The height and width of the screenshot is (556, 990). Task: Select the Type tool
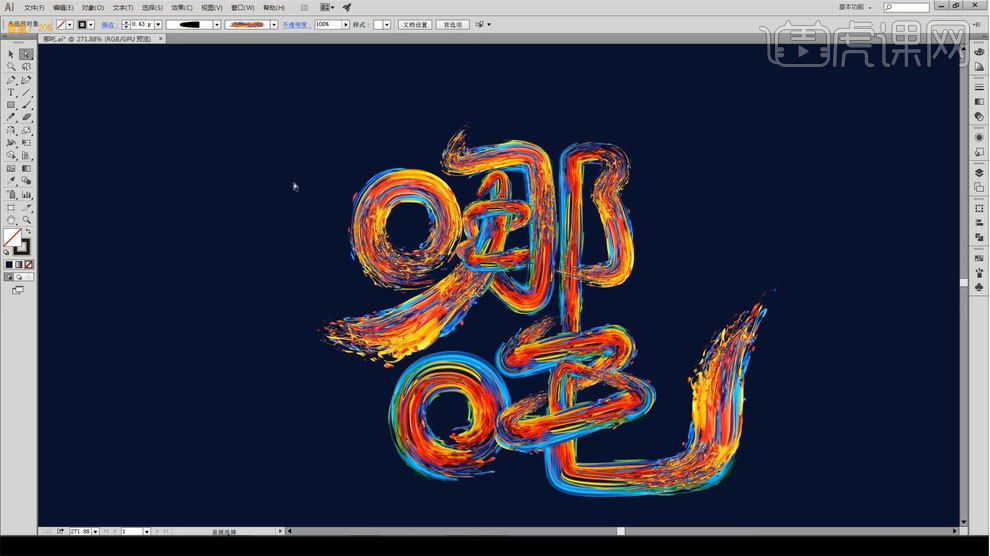[x=11, y=93]
